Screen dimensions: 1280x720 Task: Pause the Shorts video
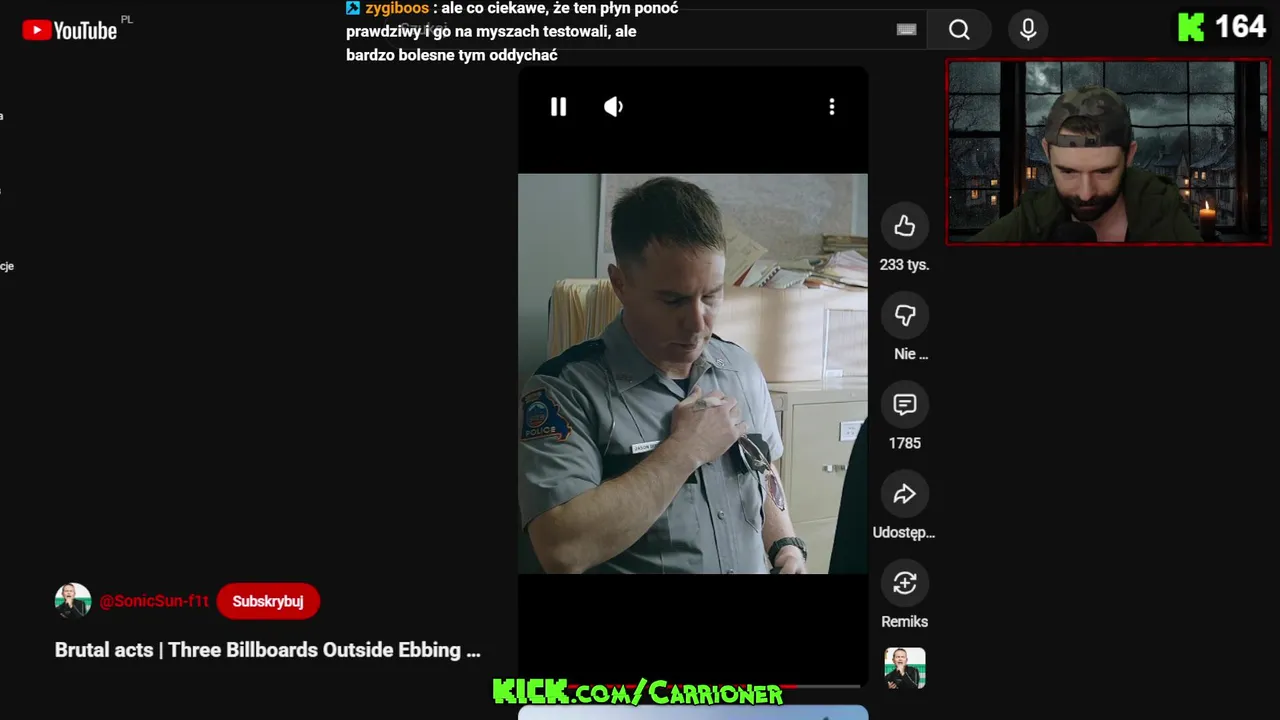pos(558,107)
